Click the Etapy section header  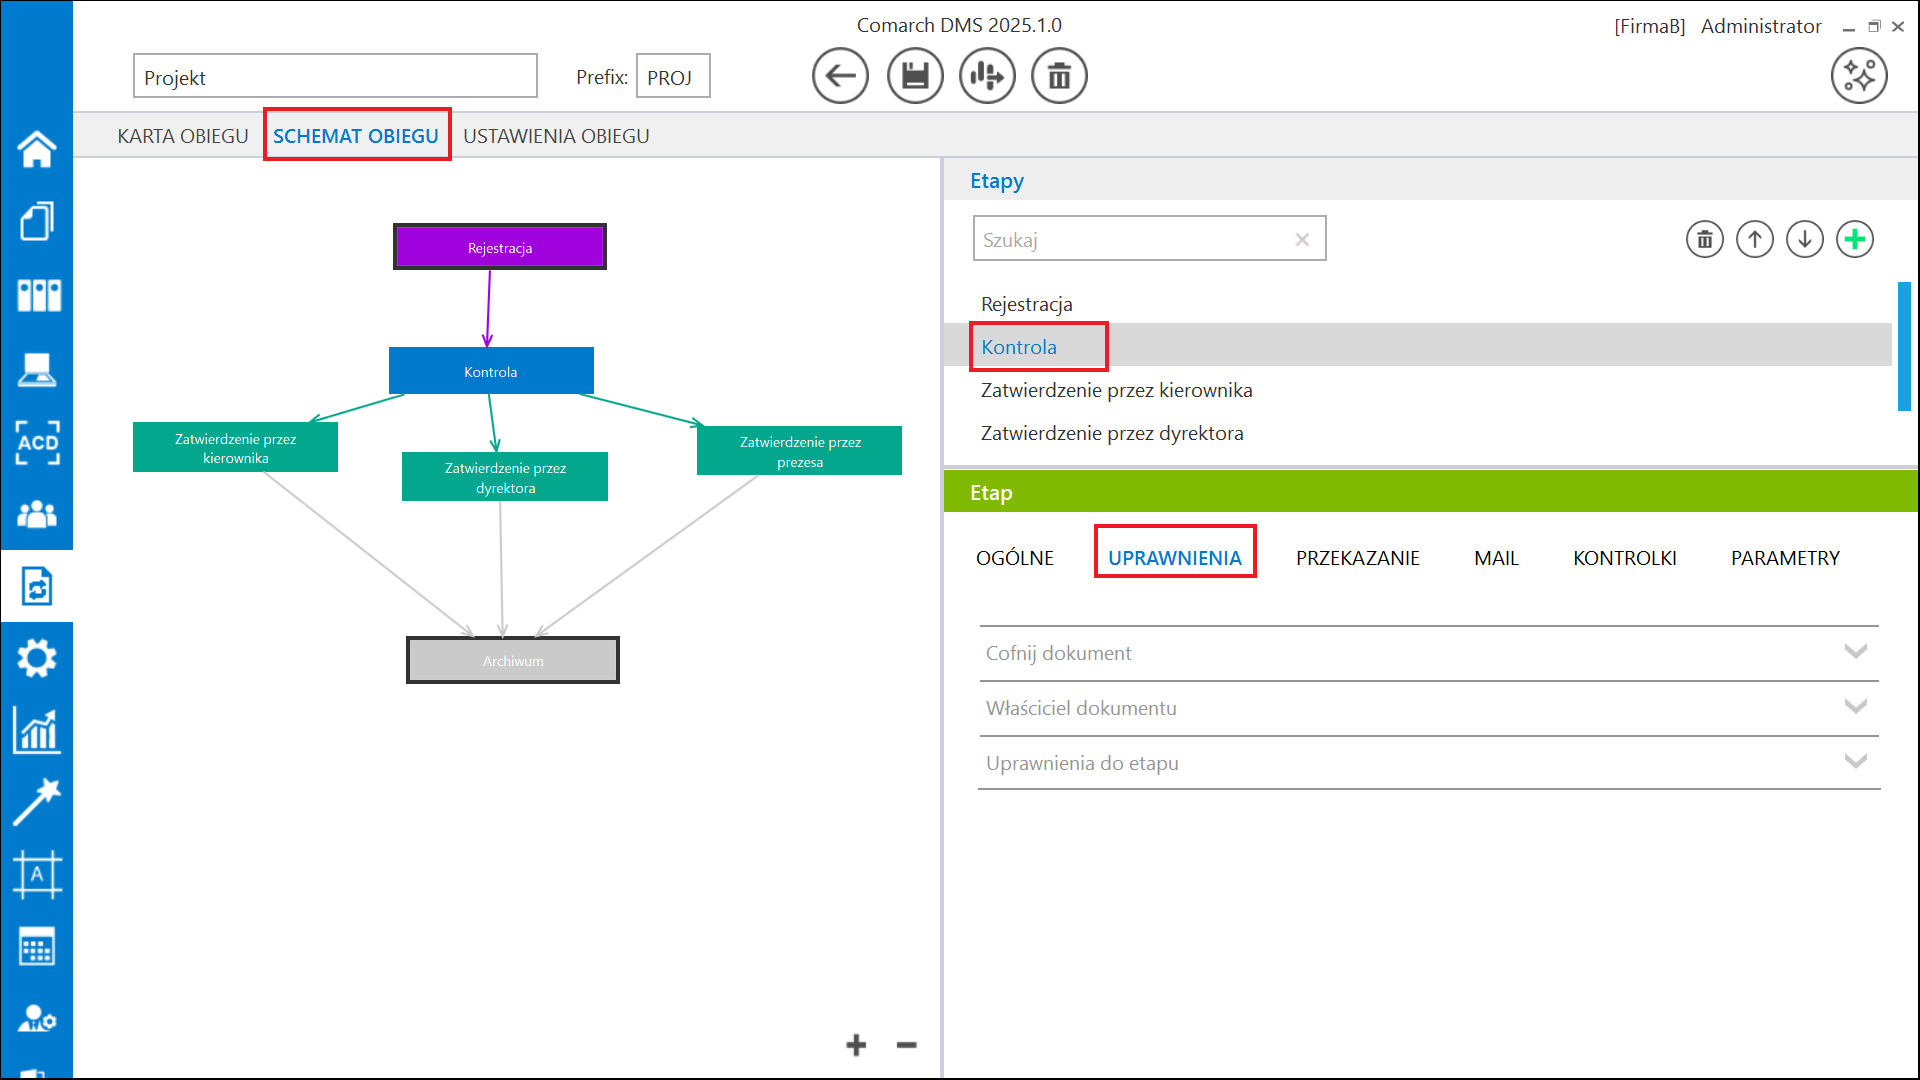(x=1430, y=181)
